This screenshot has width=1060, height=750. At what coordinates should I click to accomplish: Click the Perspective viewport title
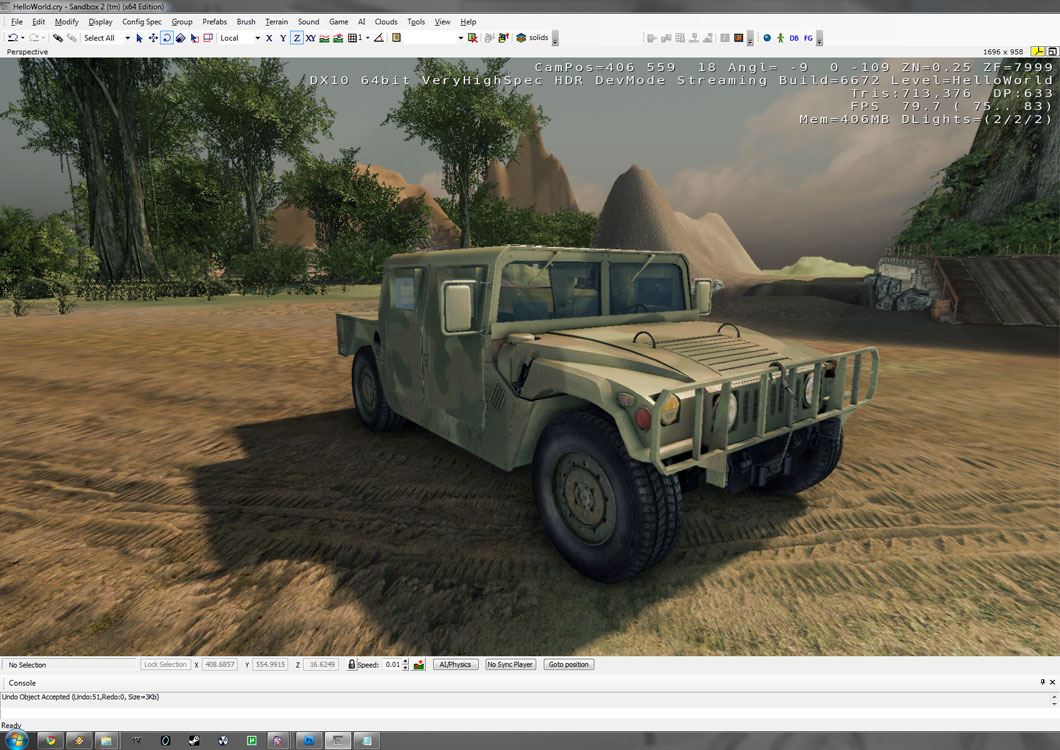27,51
